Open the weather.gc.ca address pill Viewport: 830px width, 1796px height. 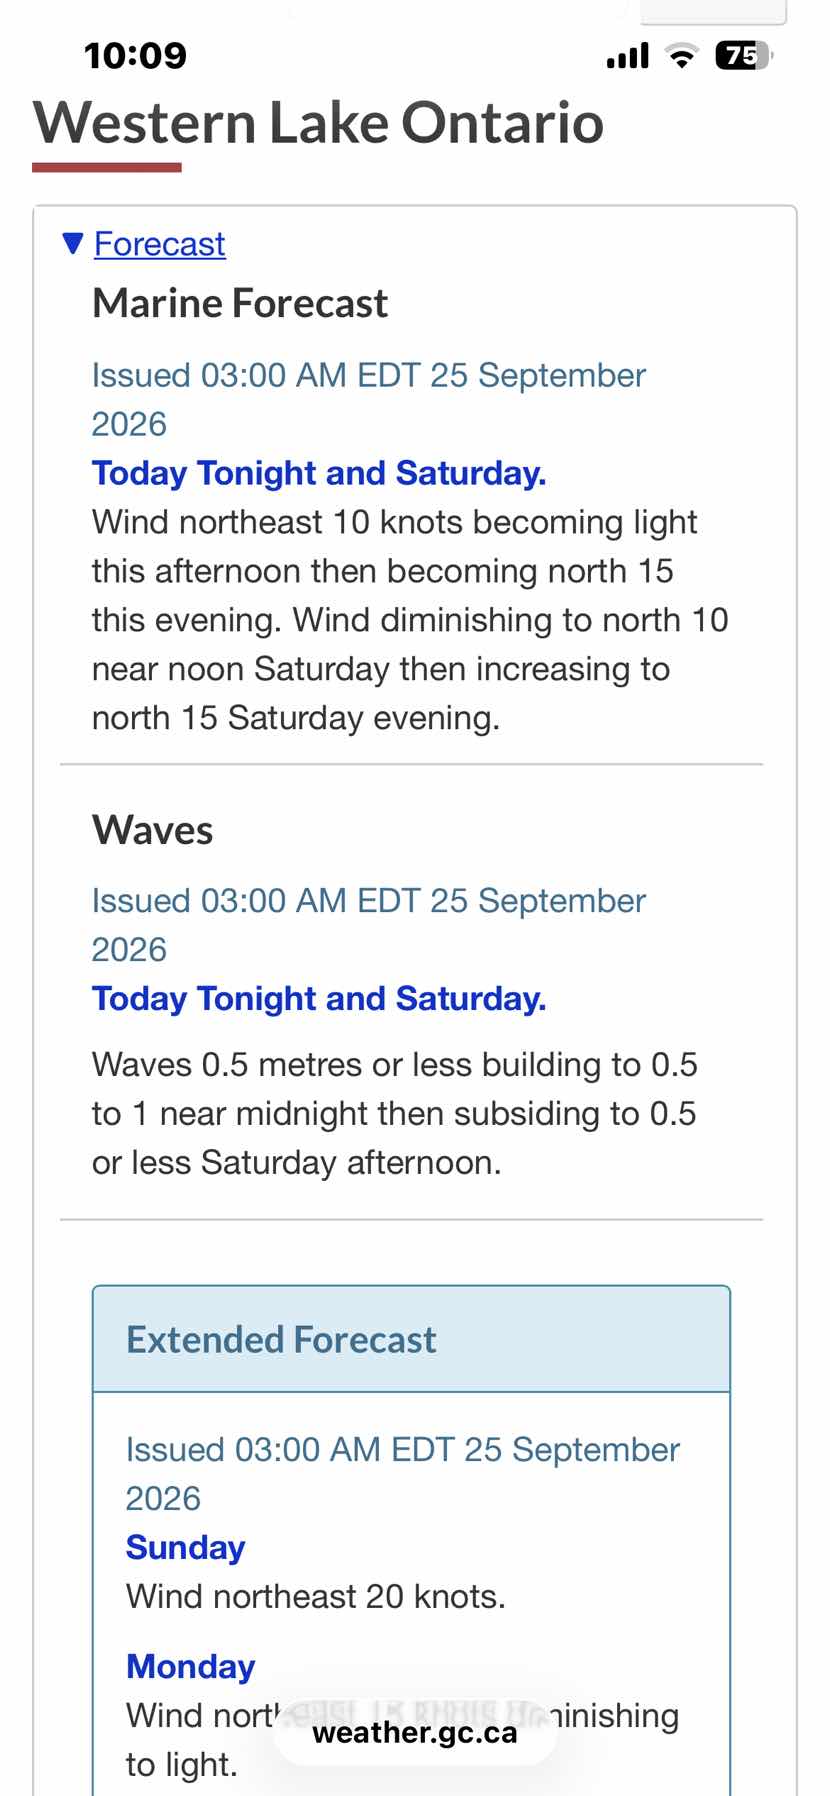click(x=415, y=1732)
